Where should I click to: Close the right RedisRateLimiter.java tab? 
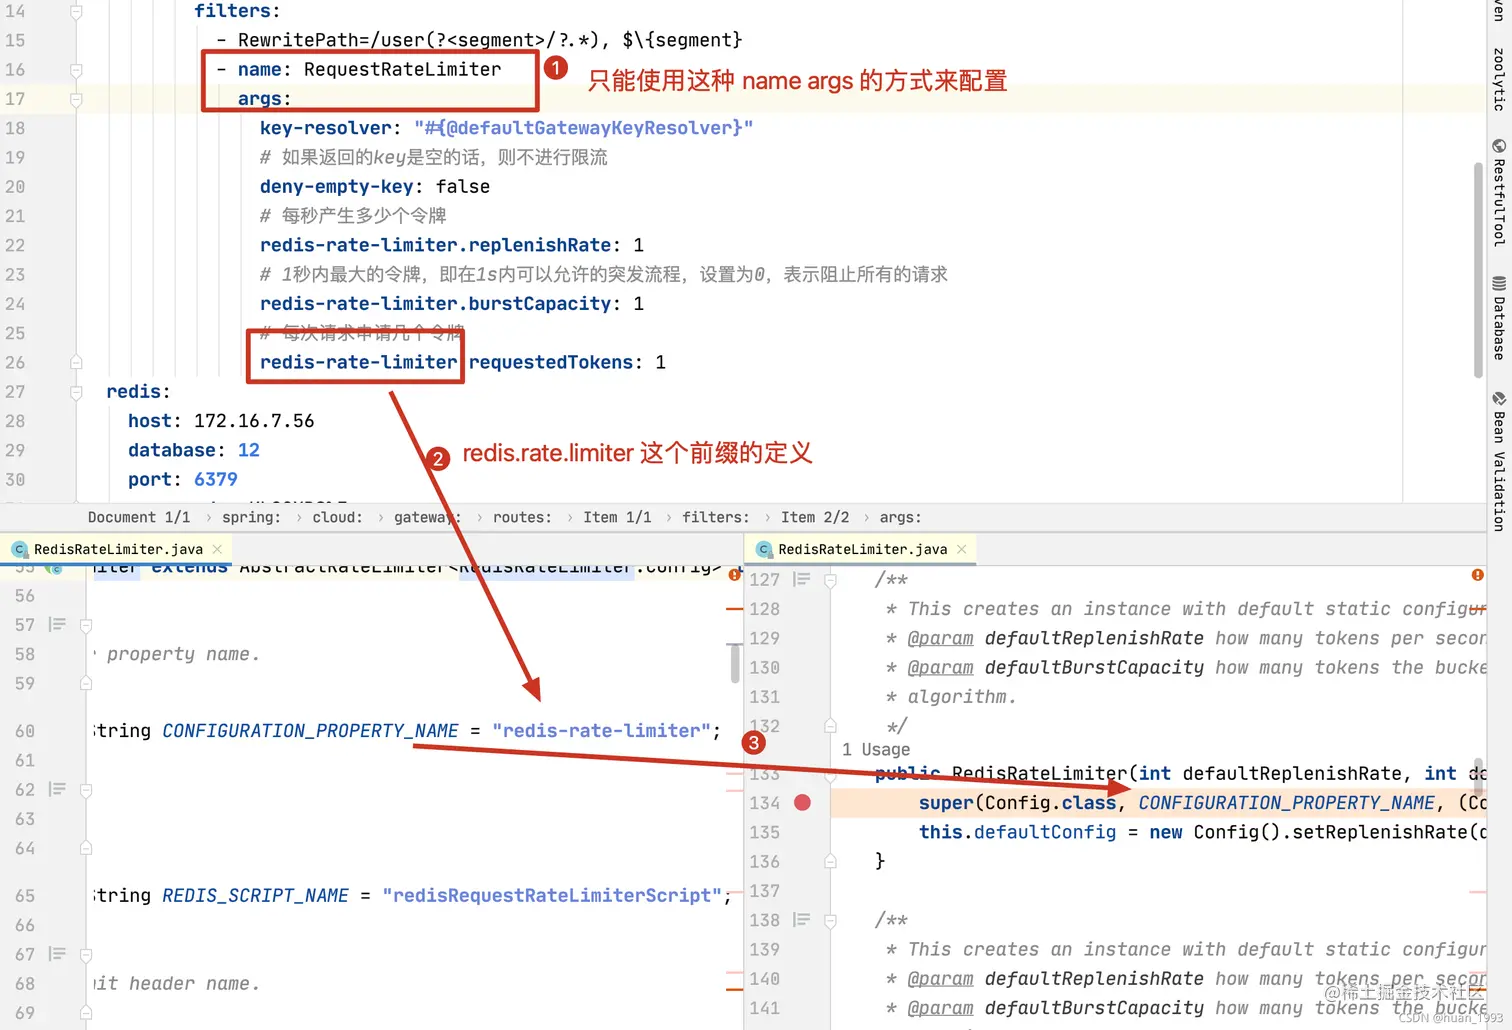962,549
